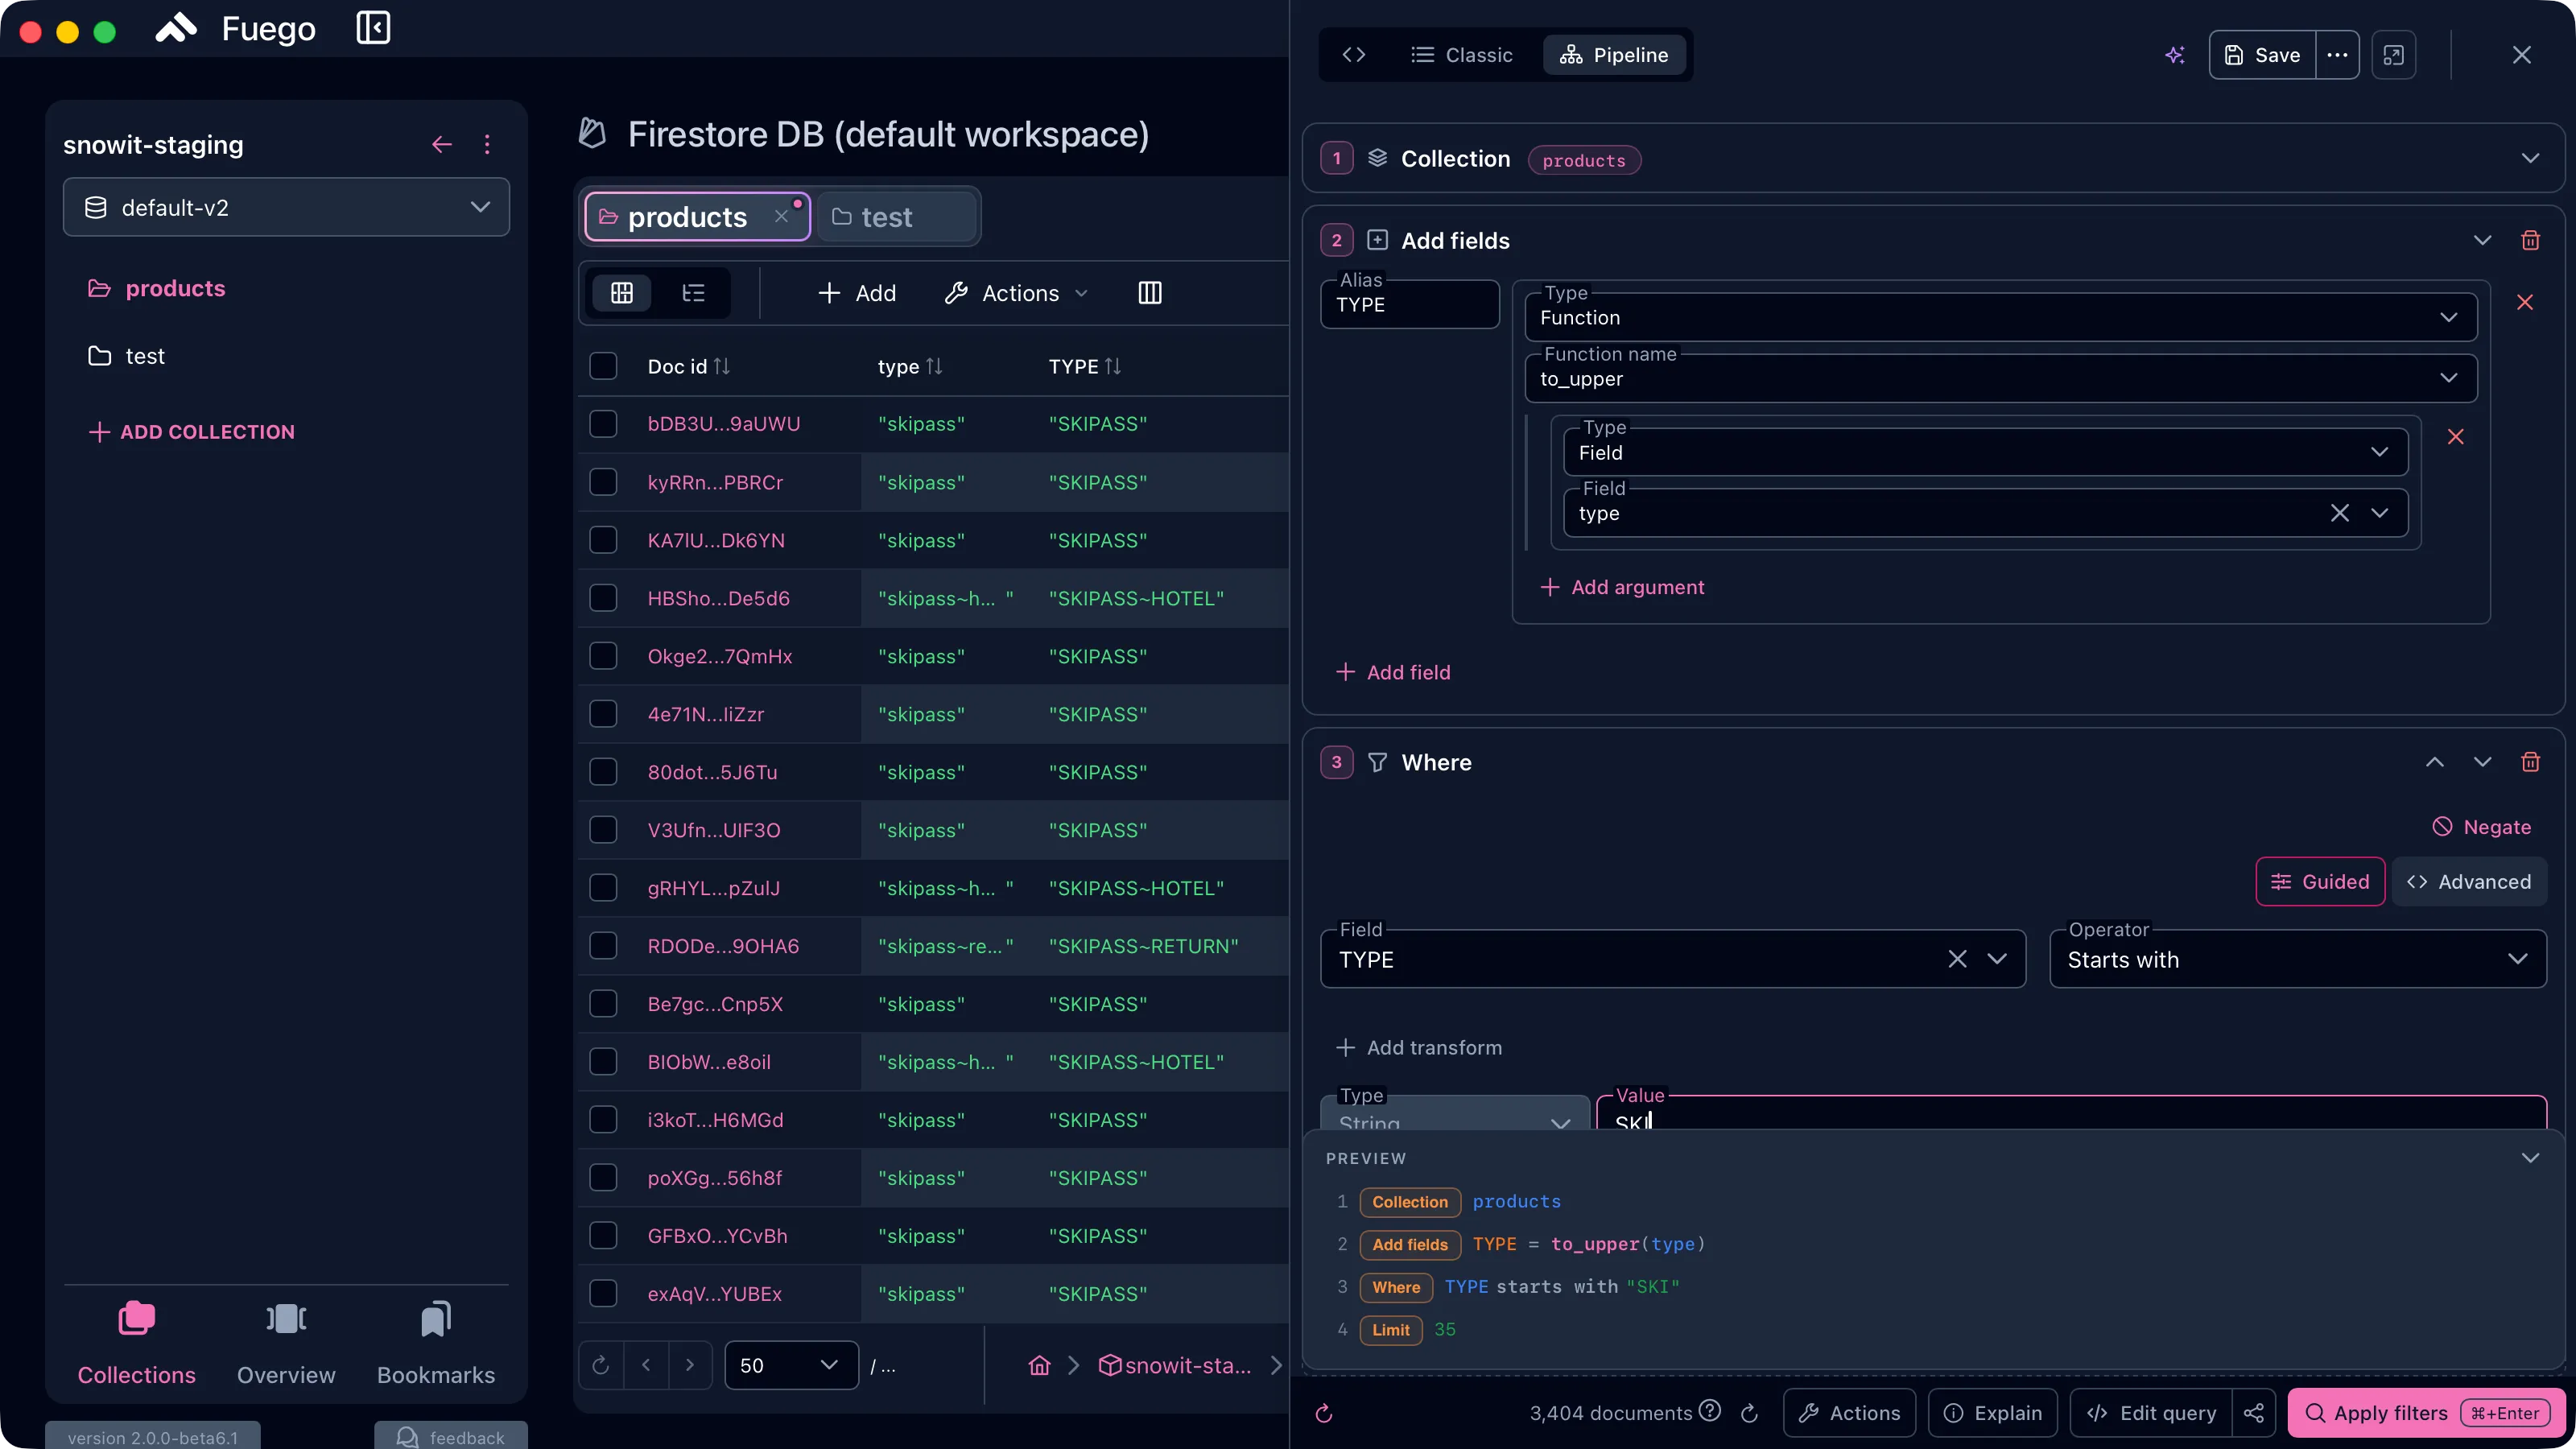
Task: Switch to table grid view
Action: pos(622,293)
